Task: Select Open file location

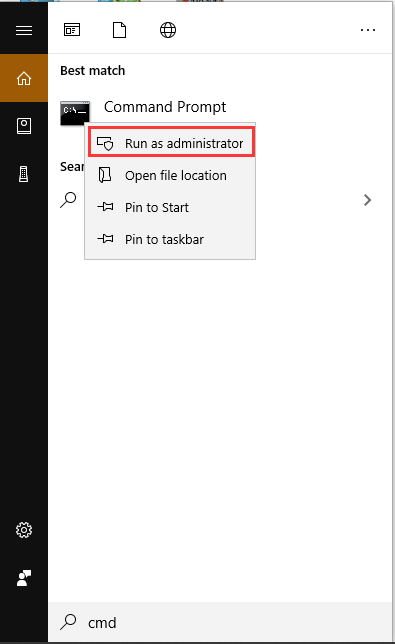Action: [170, 175]
